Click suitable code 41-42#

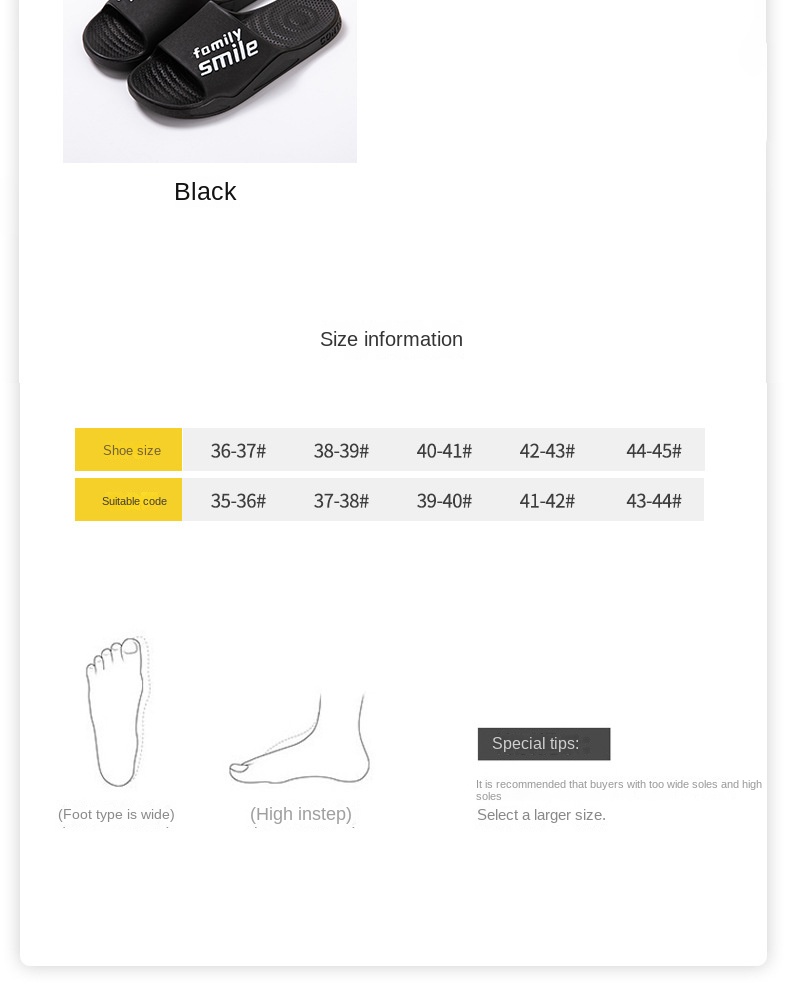(x=547, y=501)
